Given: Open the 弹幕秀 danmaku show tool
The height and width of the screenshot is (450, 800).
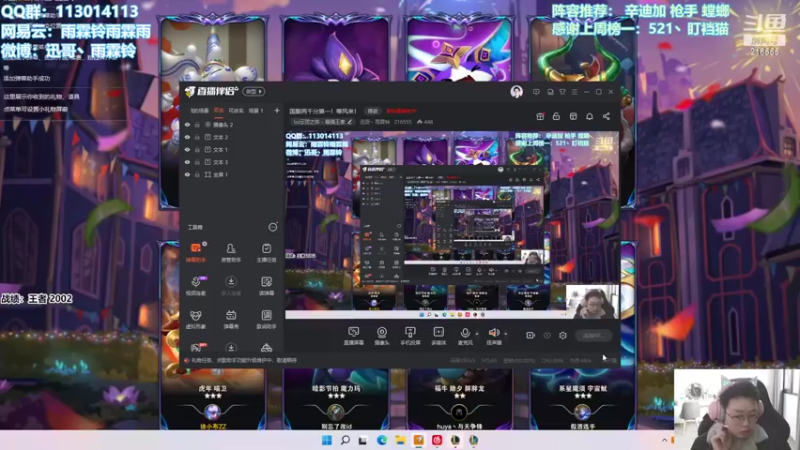Looking at the screenshot, I should pos(231,319).
